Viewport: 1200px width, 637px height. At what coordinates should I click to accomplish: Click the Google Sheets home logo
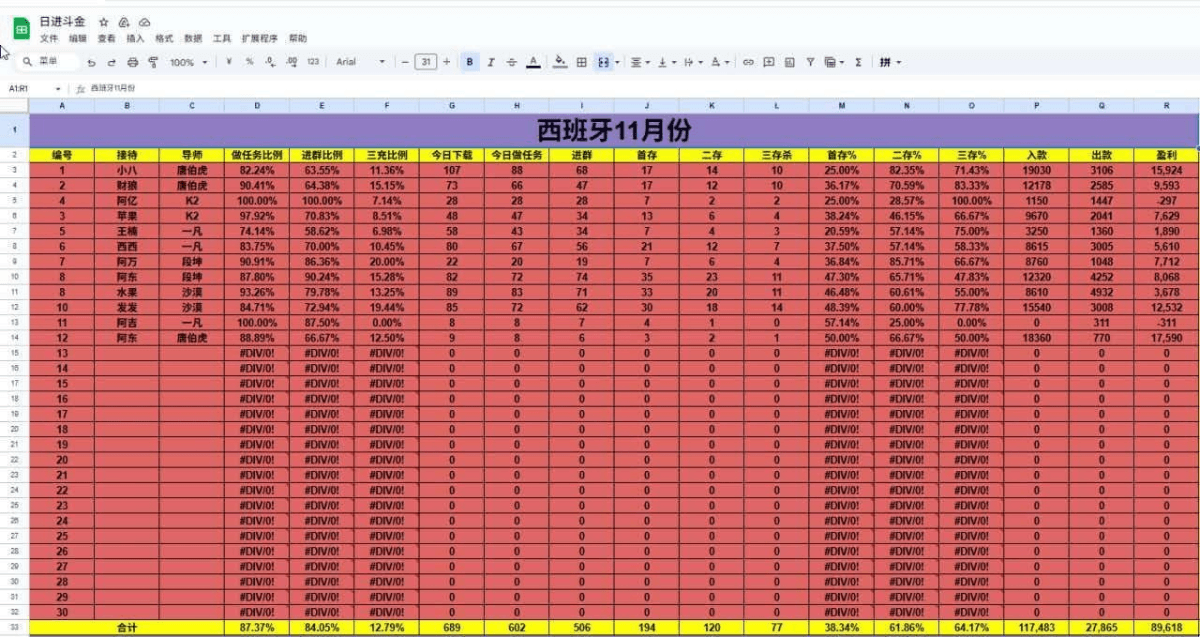pyautogui.click(x=21, y=29)
